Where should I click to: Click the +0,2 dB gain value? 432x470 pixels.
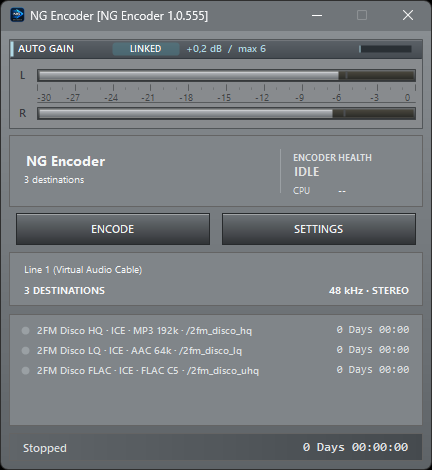click(204, 49)
